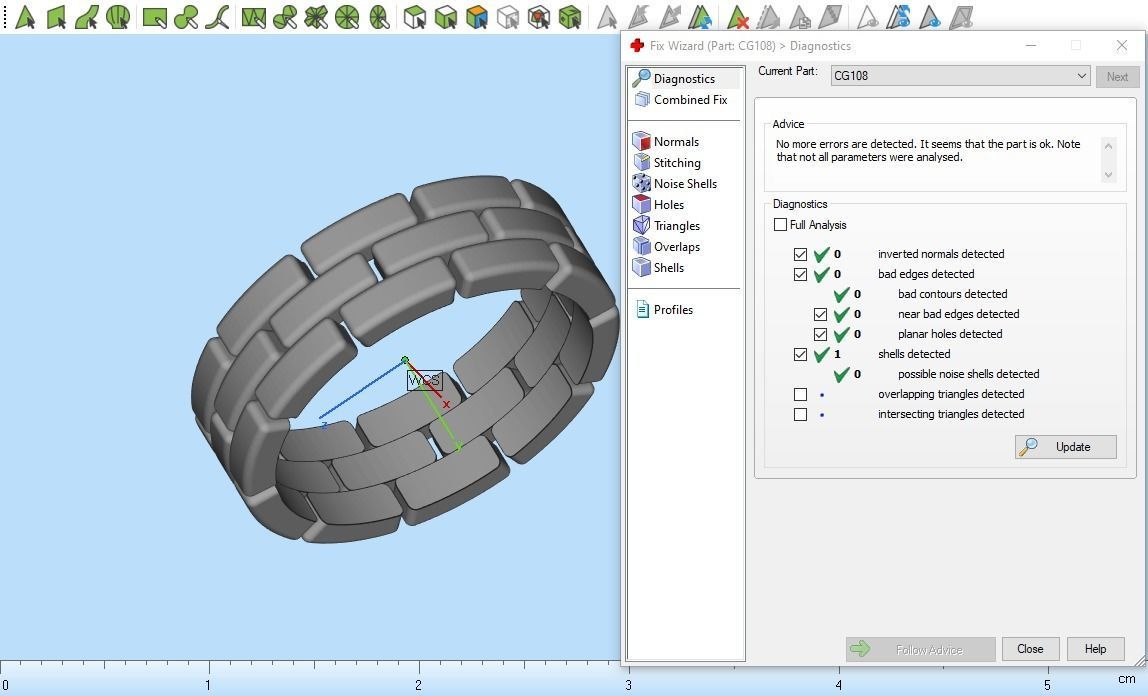The image size is (1148, 696).
Task: Uncheck near bad edges detected checkbox
Action: click(x=820, y=314)
